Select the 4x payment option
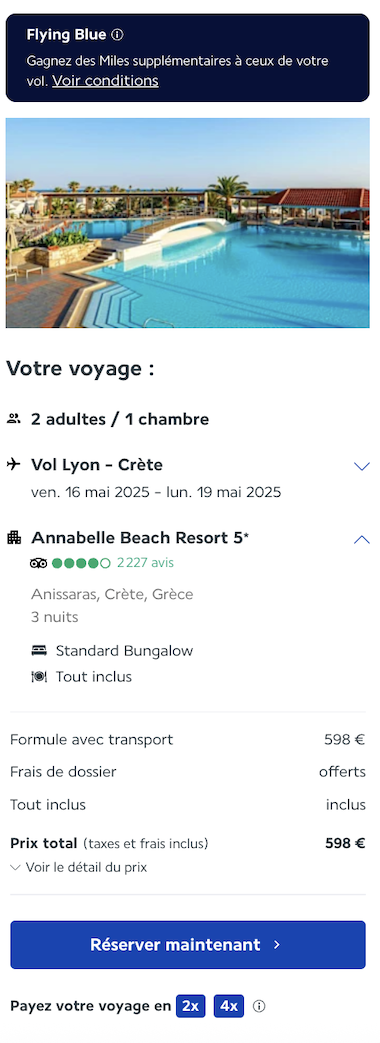 (x=229, y=1006)
